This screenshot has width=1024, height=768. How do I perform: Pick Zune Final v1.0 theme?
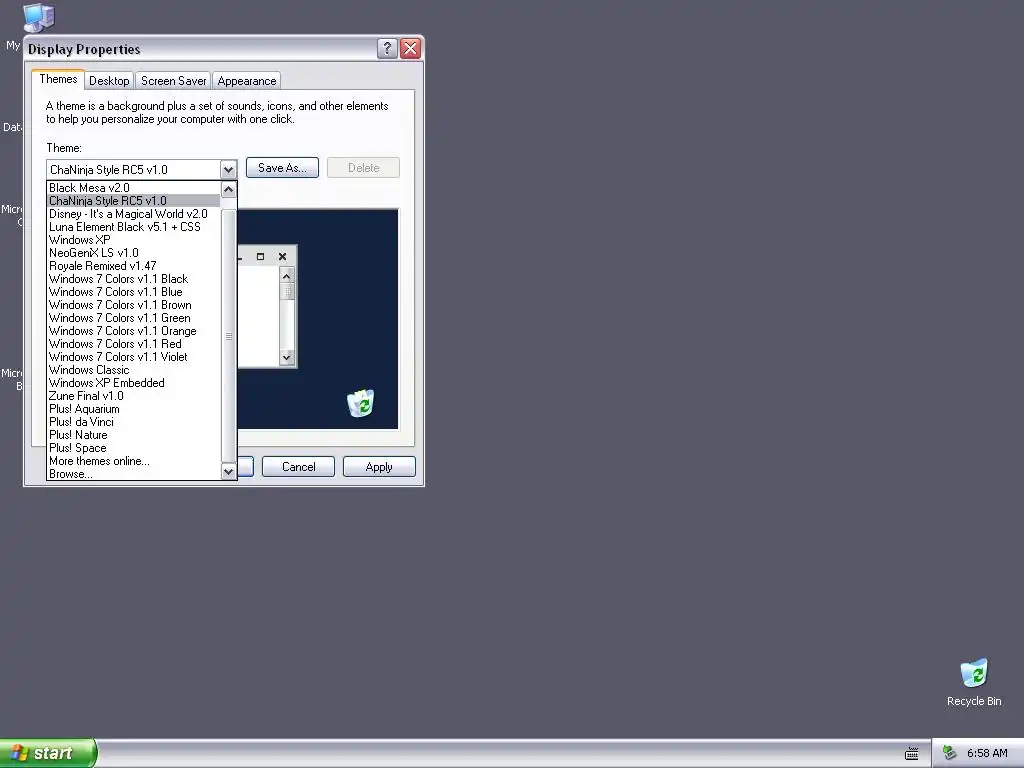[x=135, y=396]
